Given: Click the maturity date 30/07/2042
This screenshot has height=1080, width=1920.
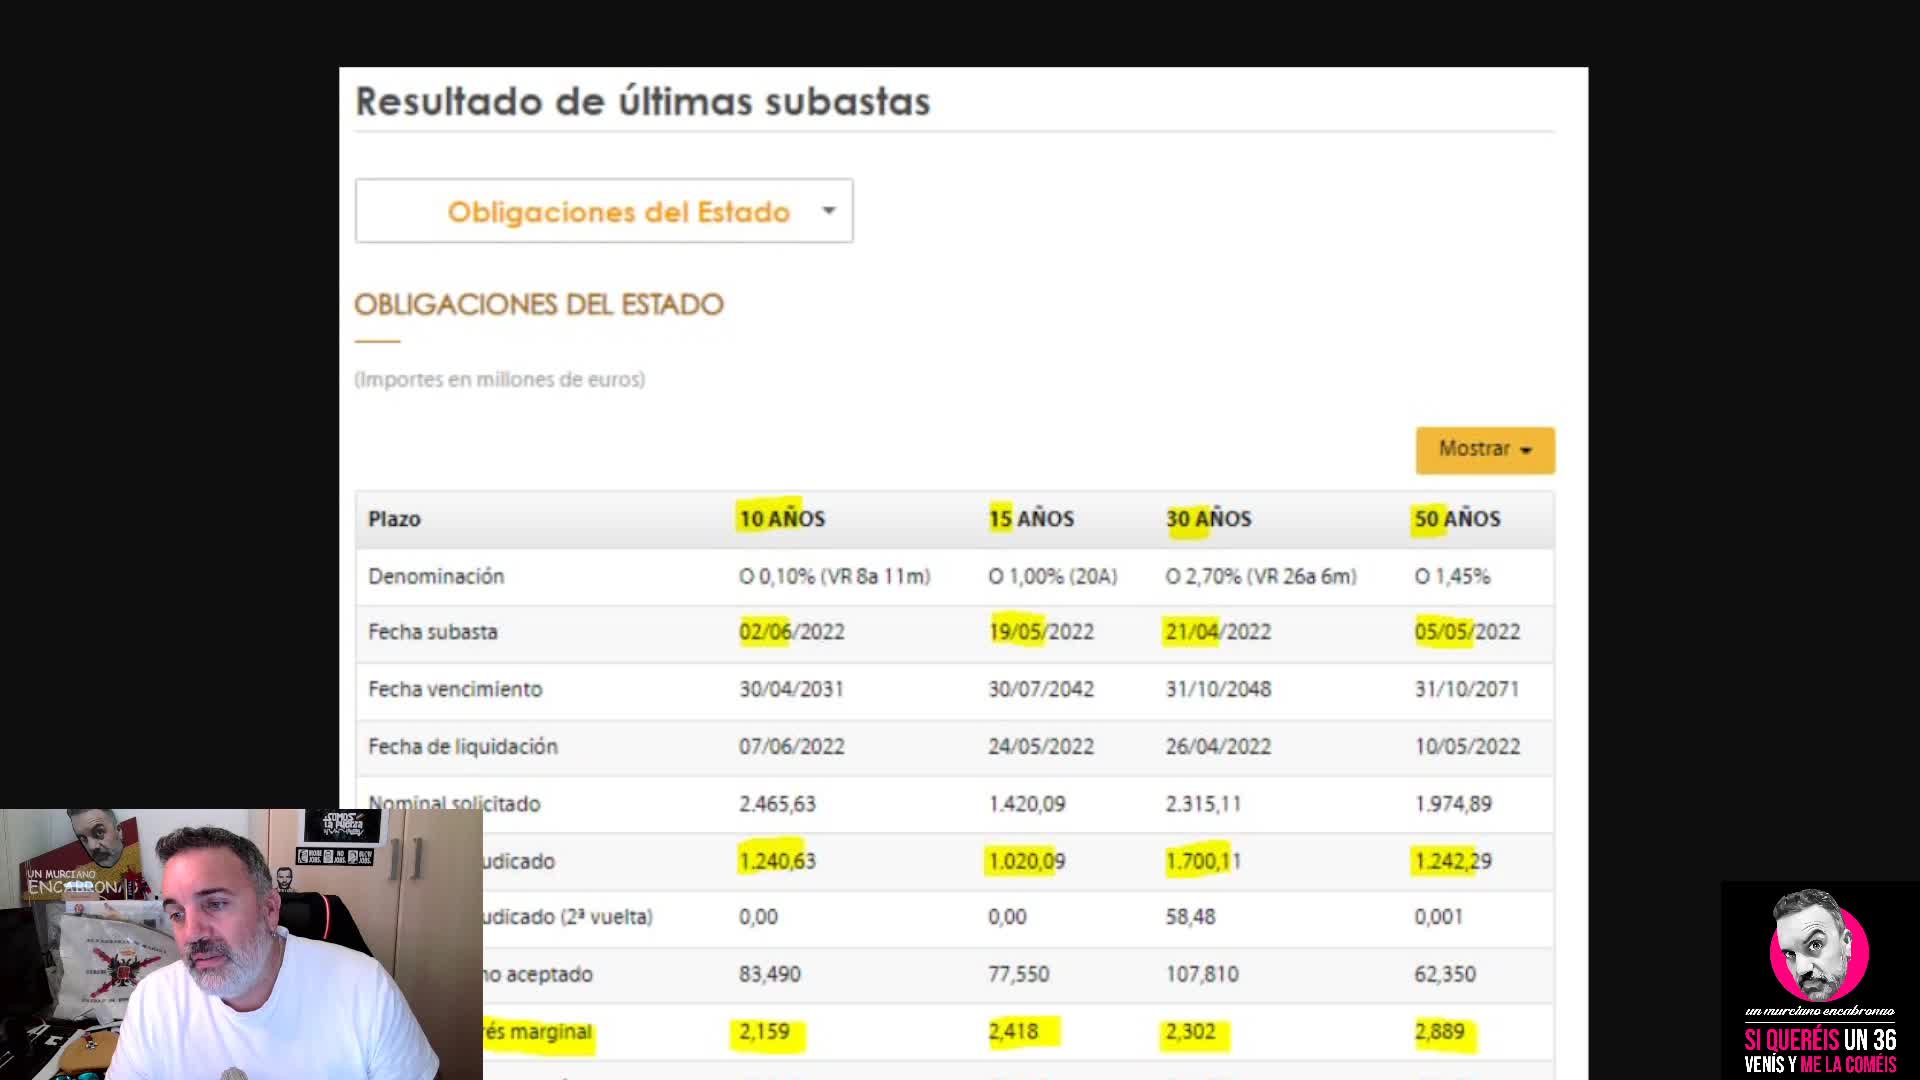Looking at the screenshot, I should point(1041,689).
